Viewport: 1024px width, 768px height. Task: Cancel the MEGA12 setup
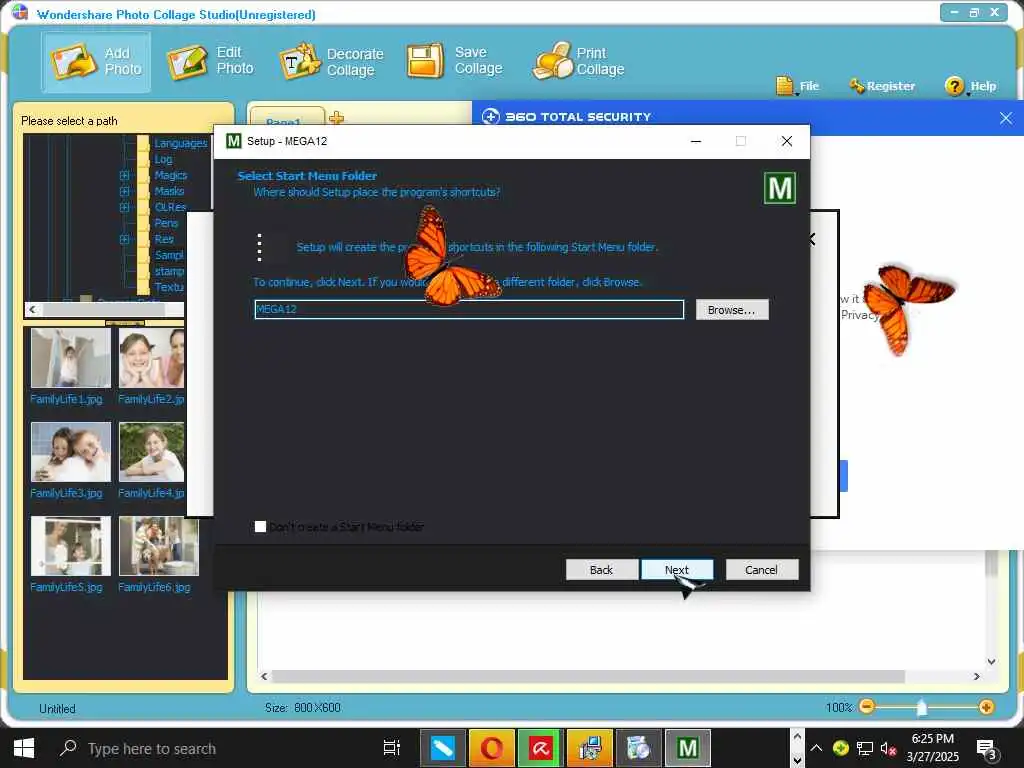(x=761, y=569)
